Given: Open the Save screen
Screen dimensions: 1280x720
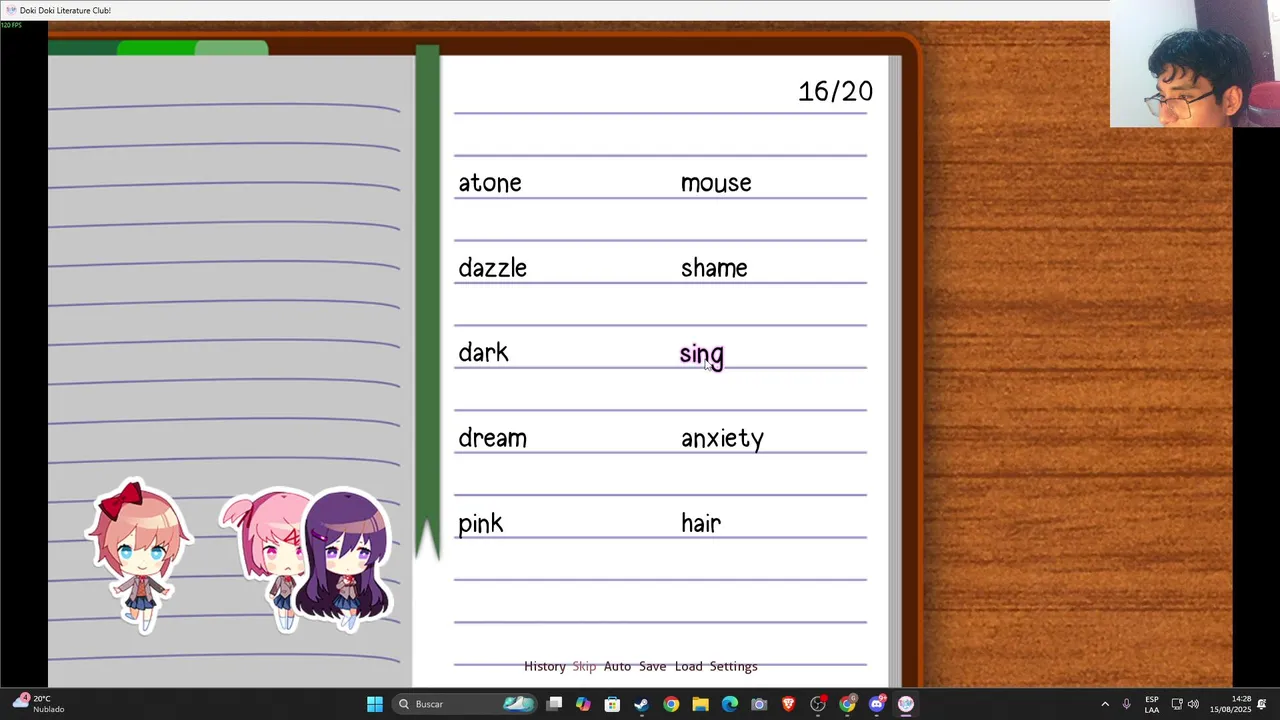Looking at the screenshot, I should [x=652, y=666].
